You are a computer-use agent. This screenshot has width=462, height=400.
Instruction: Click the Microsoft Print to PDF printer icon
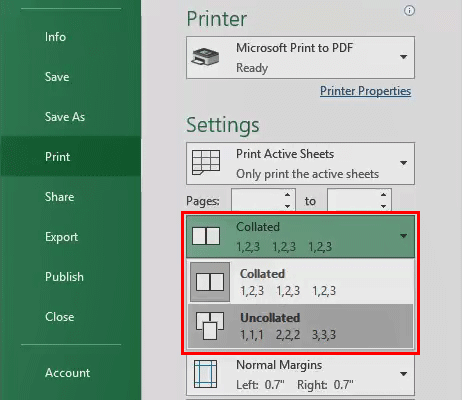(205, 57)
